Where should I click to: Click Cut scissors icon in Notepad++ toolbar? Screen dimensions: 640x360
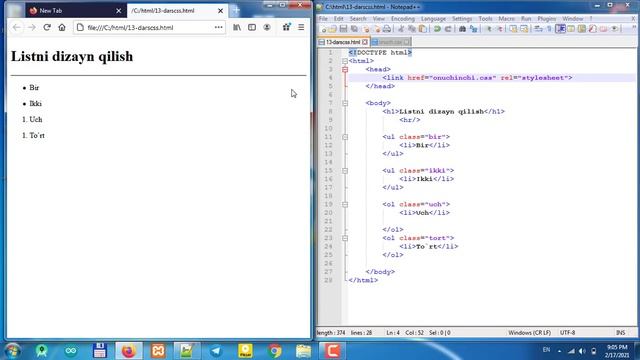coord(401,29)
